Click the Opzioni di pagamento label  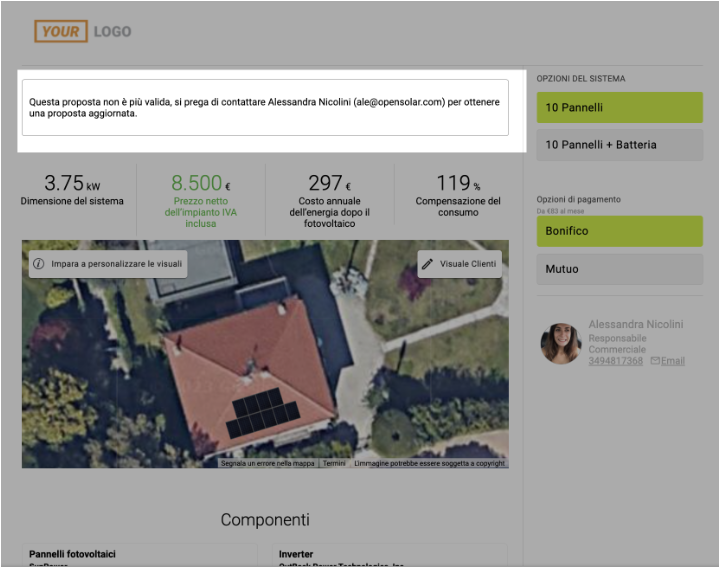pyautogui.click(x=579, y=199)
